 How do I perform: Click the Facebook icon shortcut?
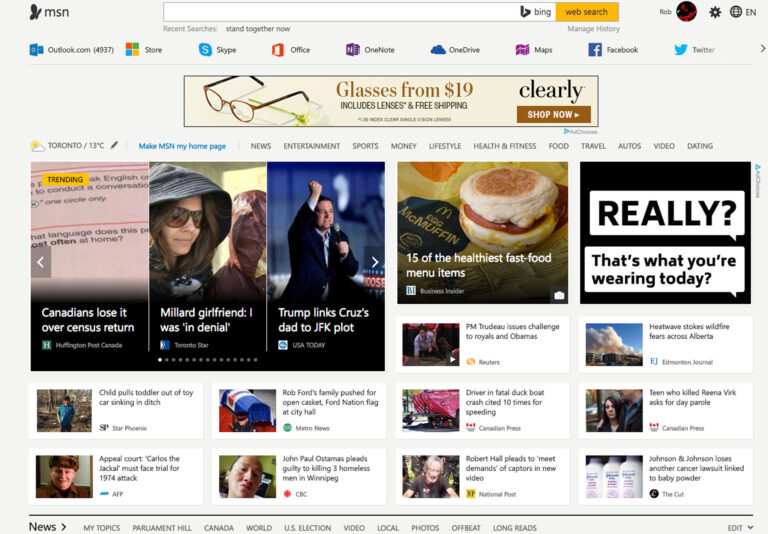point(595,50)
